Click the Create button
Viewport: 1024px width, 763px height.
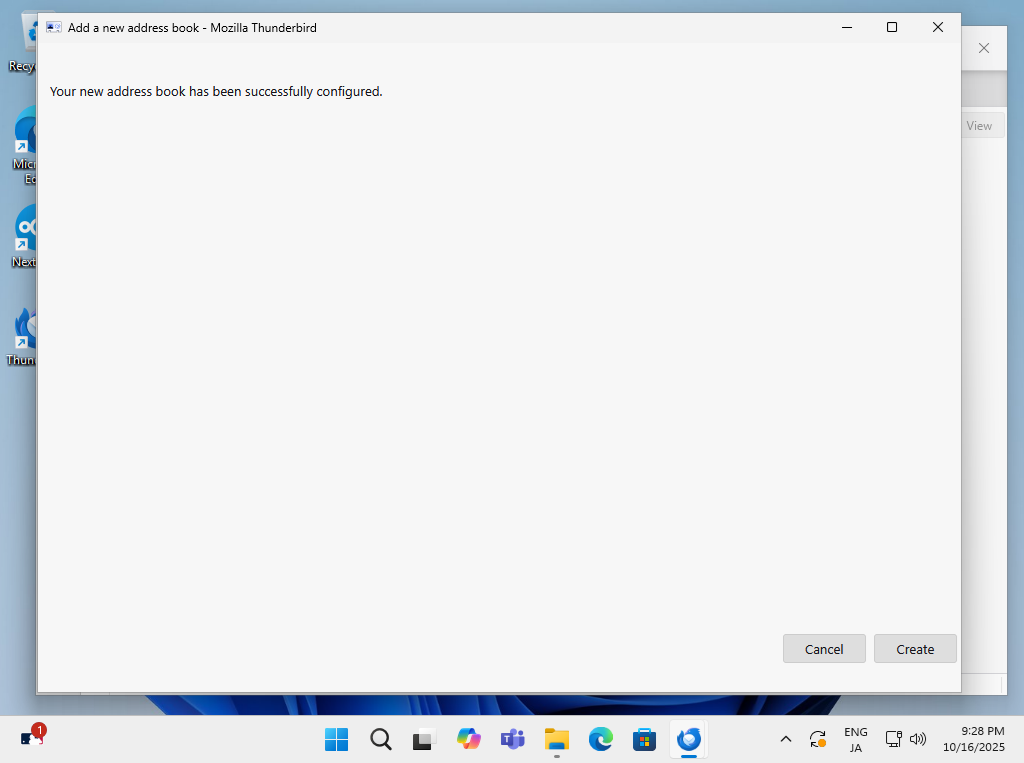pos(915,649)
